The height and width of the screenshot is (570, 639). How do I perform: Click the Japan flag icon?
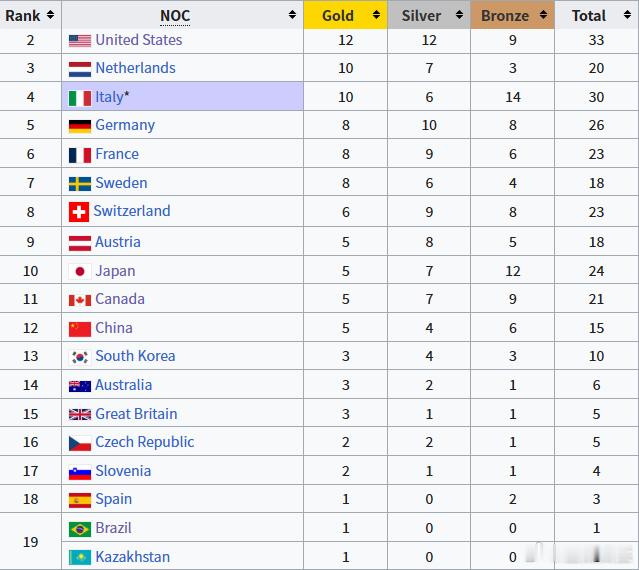(80, 271)
